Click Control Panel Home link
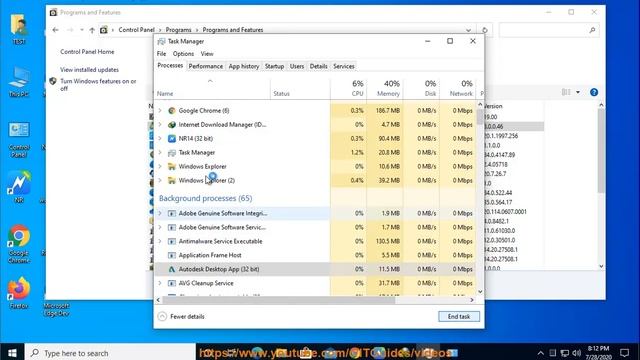This screenshot has height=360, width=640. pos(87,52)
